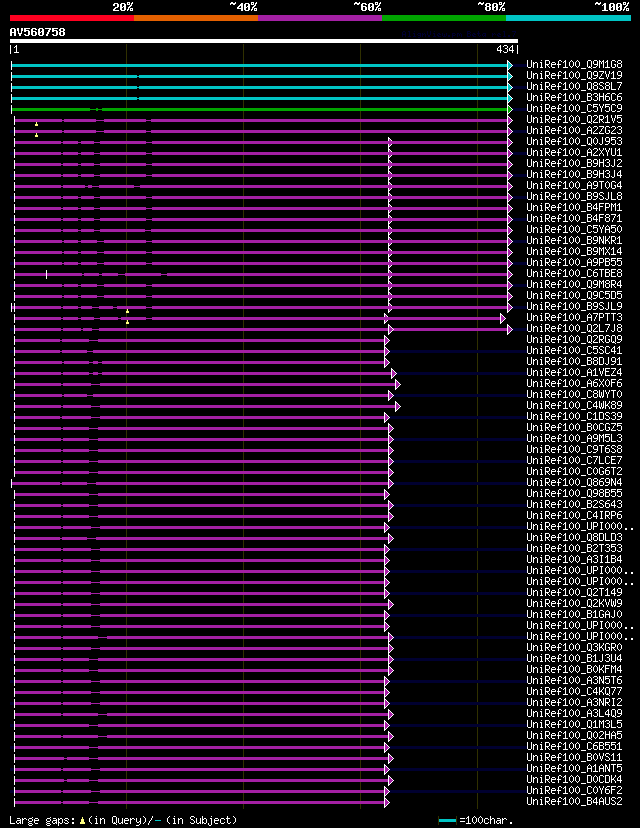Screen dimensions: 640x828
Task: Click the AV560758 query name
Action: click(x=37, y=32)
